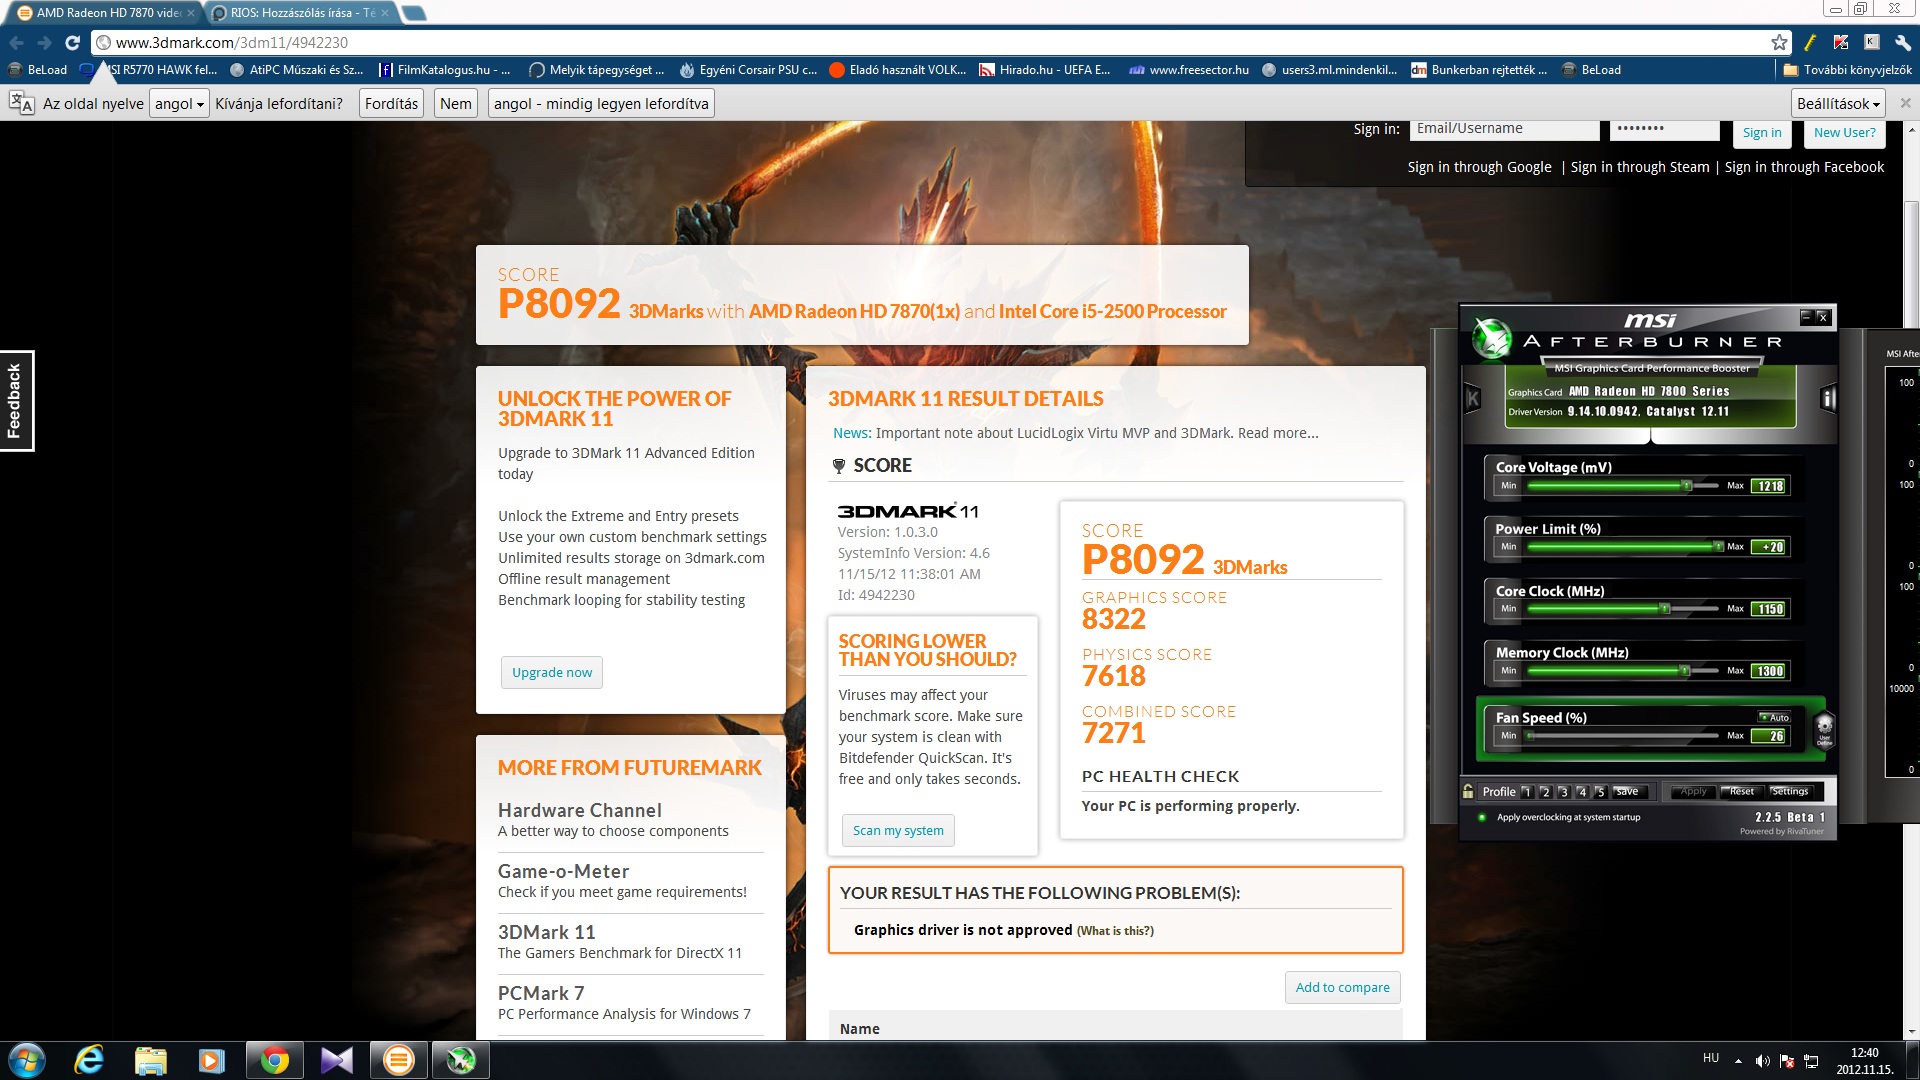
Task: Click the red Kaspersky extension icon
Action: [1841, 43]
